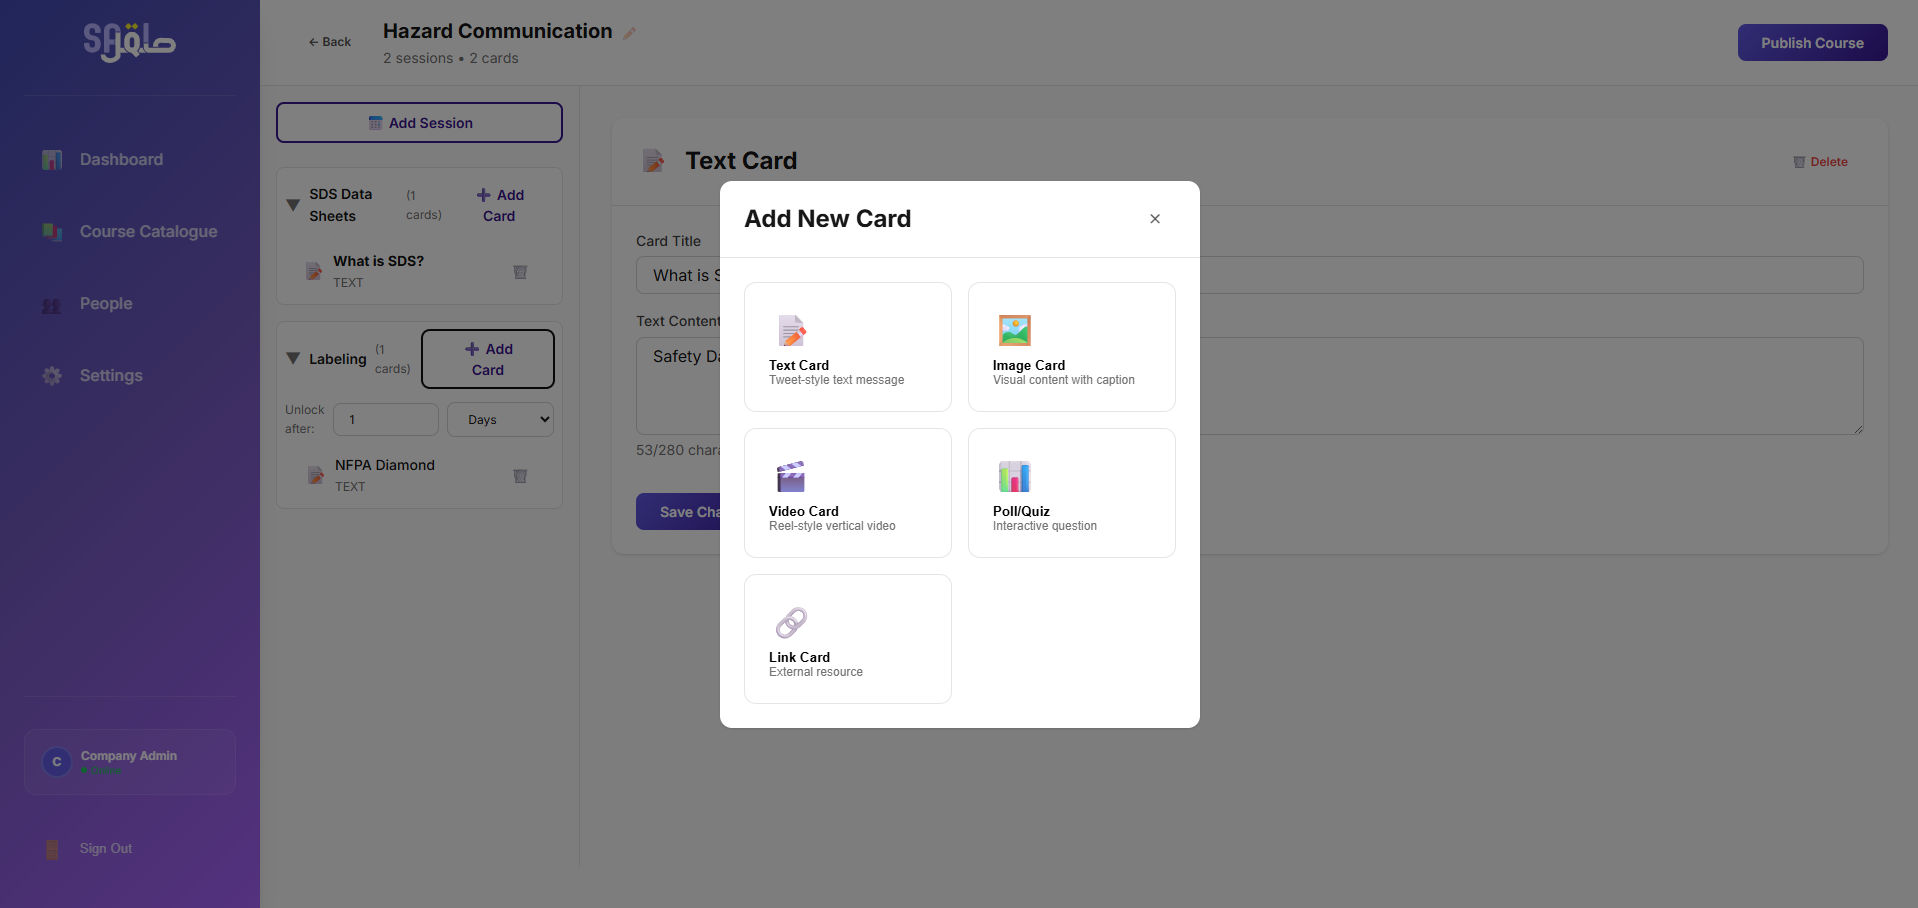This screenshot has width=1918, height=908.
Task: Delete the What is SDS? card
Action: (520, 272)
